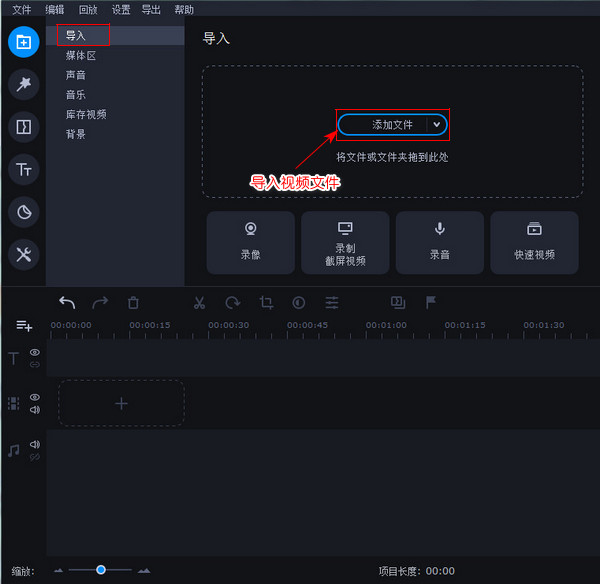Click the Add track icon
Image resolution: width=600 pixels, height=584 pixels.
click(24, 326)
